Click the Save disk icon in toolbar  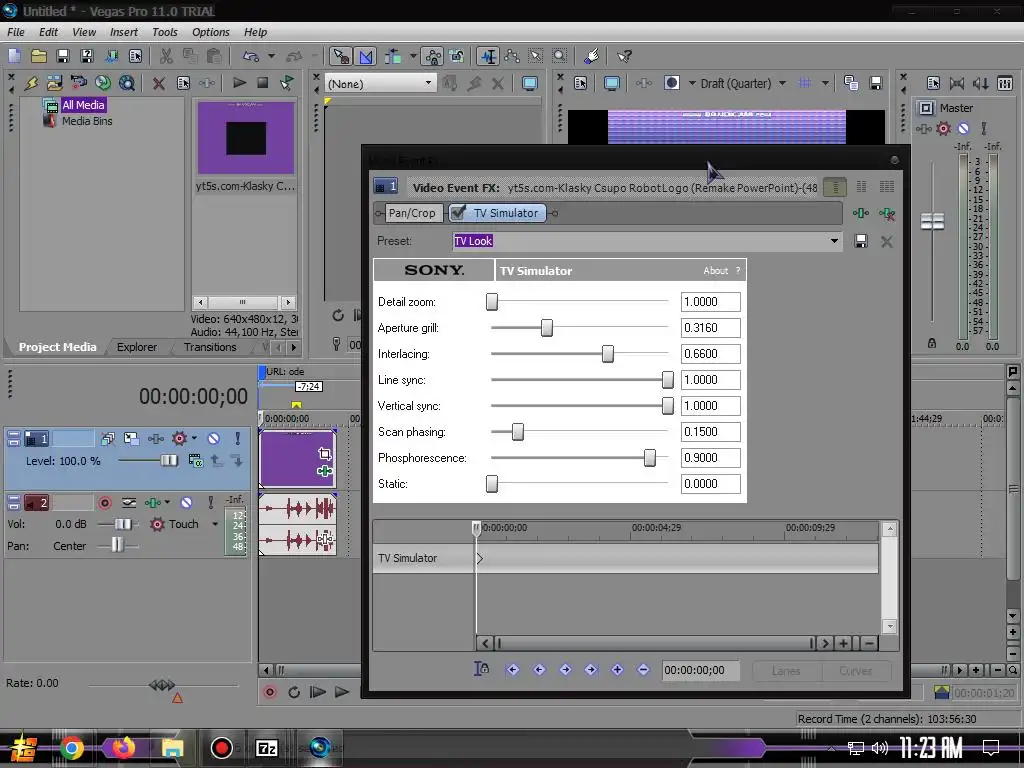point(63,56)
